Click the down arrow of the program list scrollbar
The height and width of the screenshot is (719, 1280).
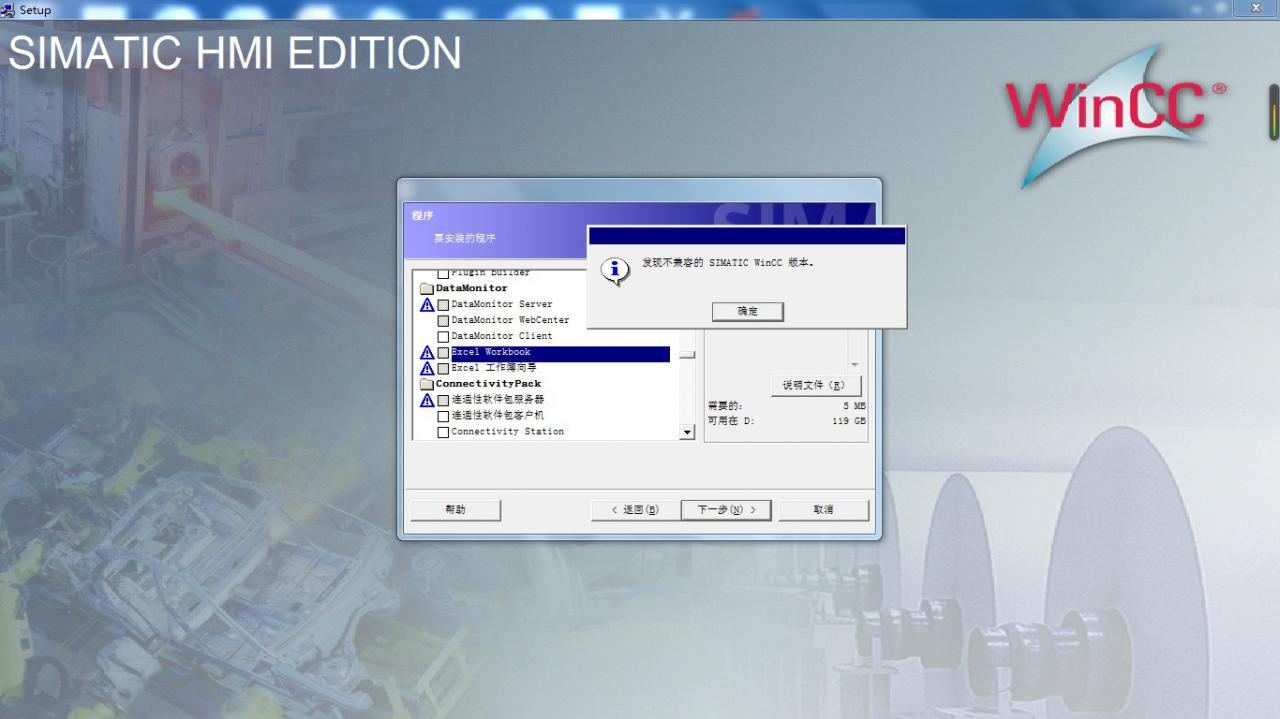coord(687,432)
